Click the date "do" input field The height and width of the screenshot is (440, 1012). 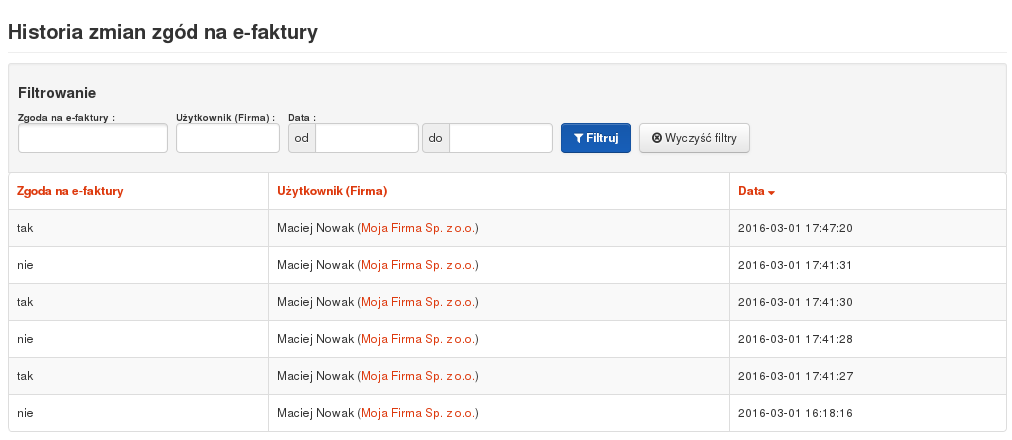point(500,139)
